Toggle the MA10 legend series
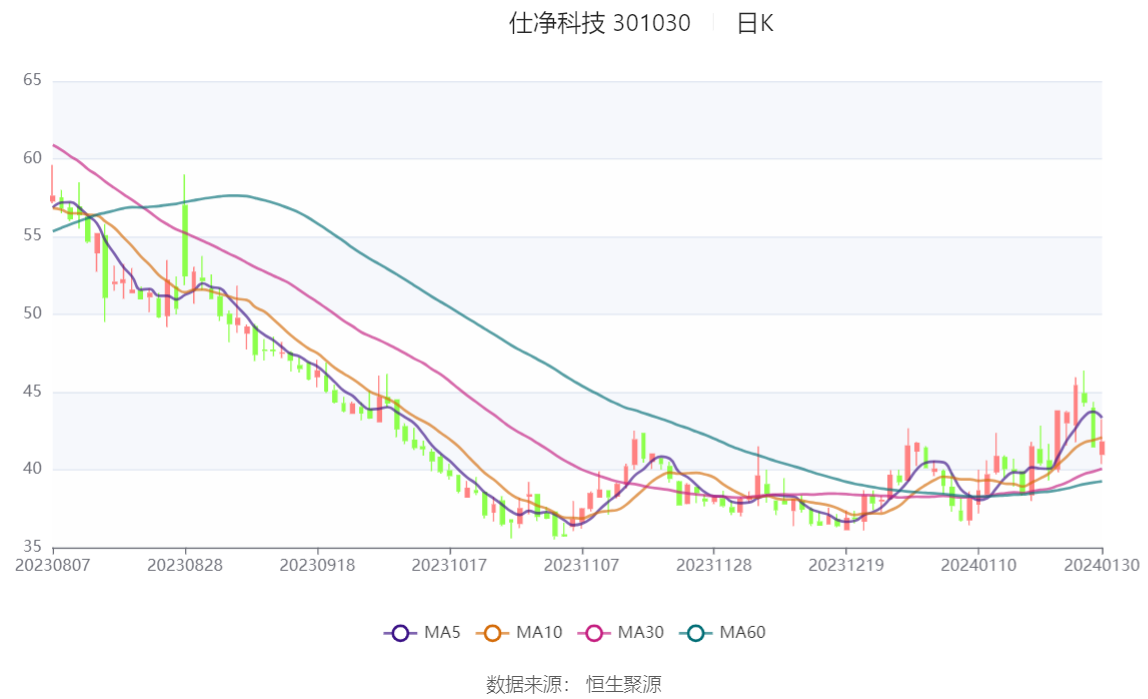Viewport: 1148px width, 699px height. [519, 632]
